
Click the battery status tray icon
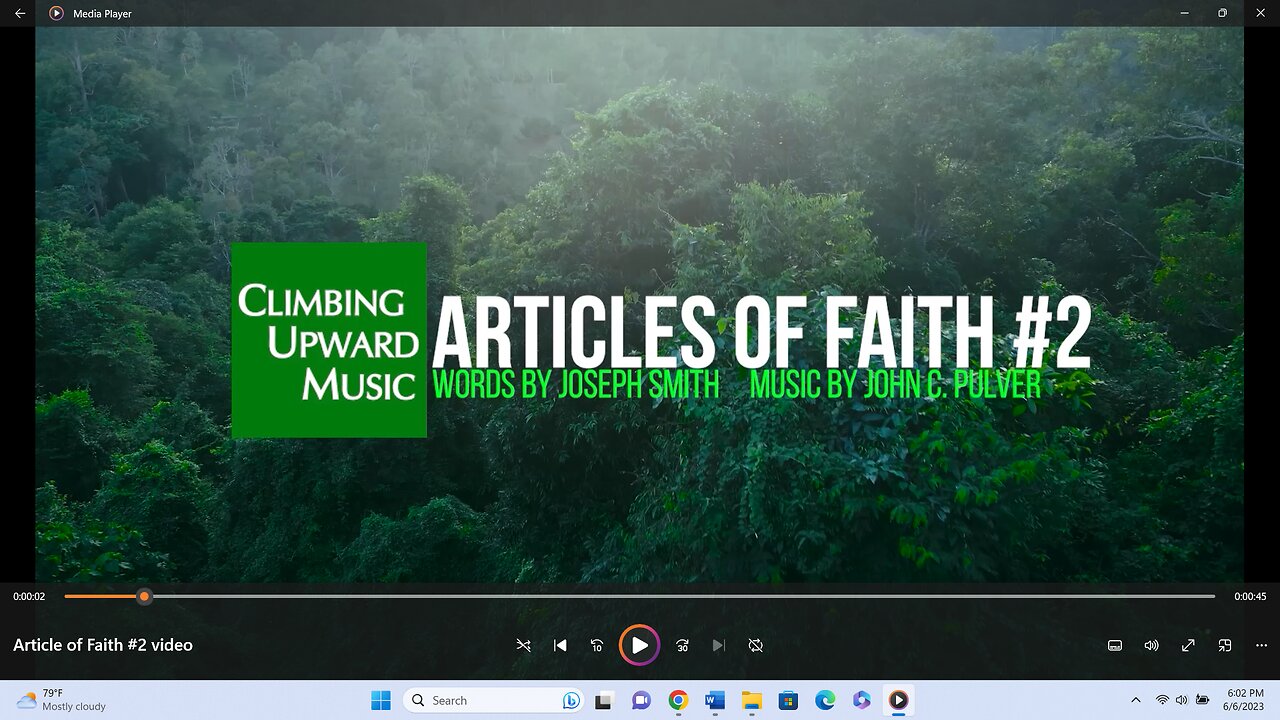click(1202, 700)
